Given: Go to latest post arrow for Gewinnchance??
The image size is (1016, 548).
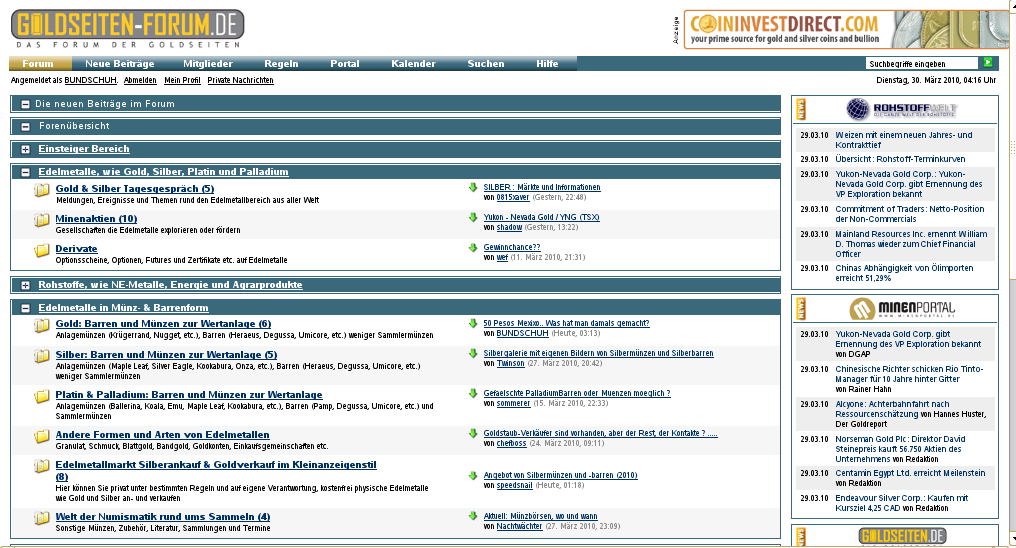Looking at the screenshot, I should click(473, 247).
